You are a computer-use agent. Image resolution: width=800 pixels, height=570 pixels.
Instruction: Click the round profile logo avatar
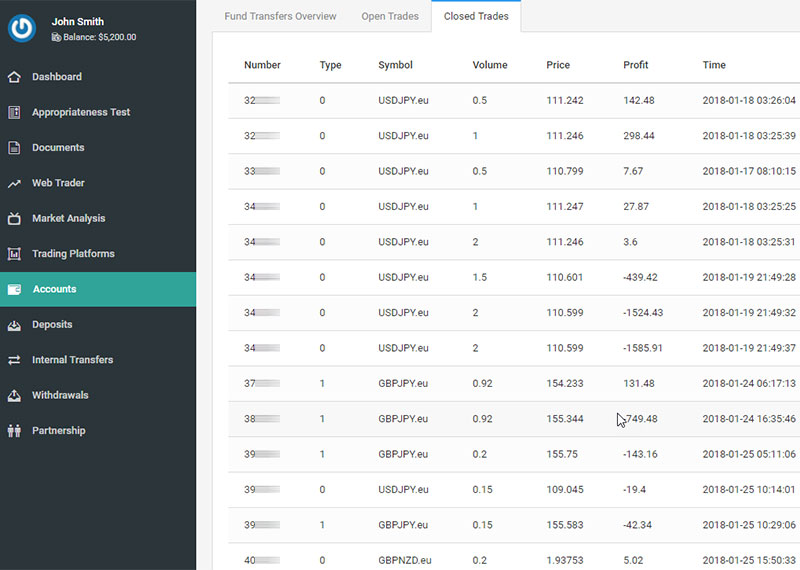(22, 28)
